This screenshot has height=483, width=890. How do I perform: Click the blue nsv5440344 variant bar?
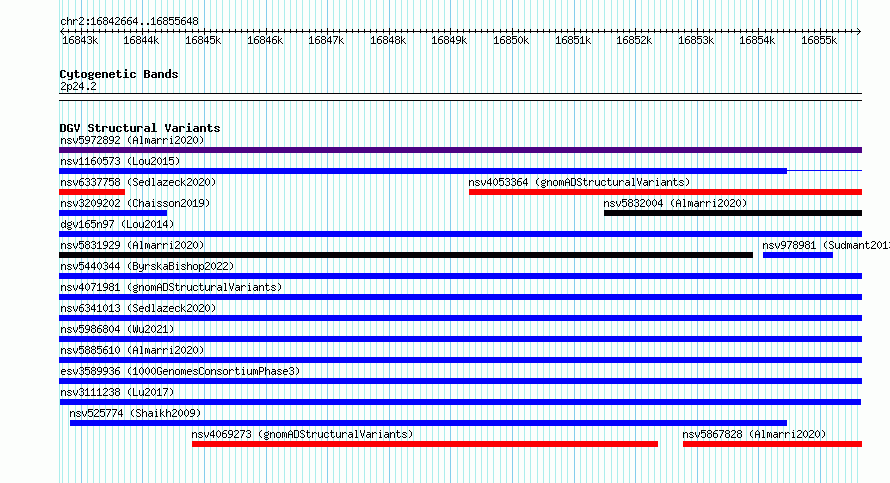pos(460,276)
